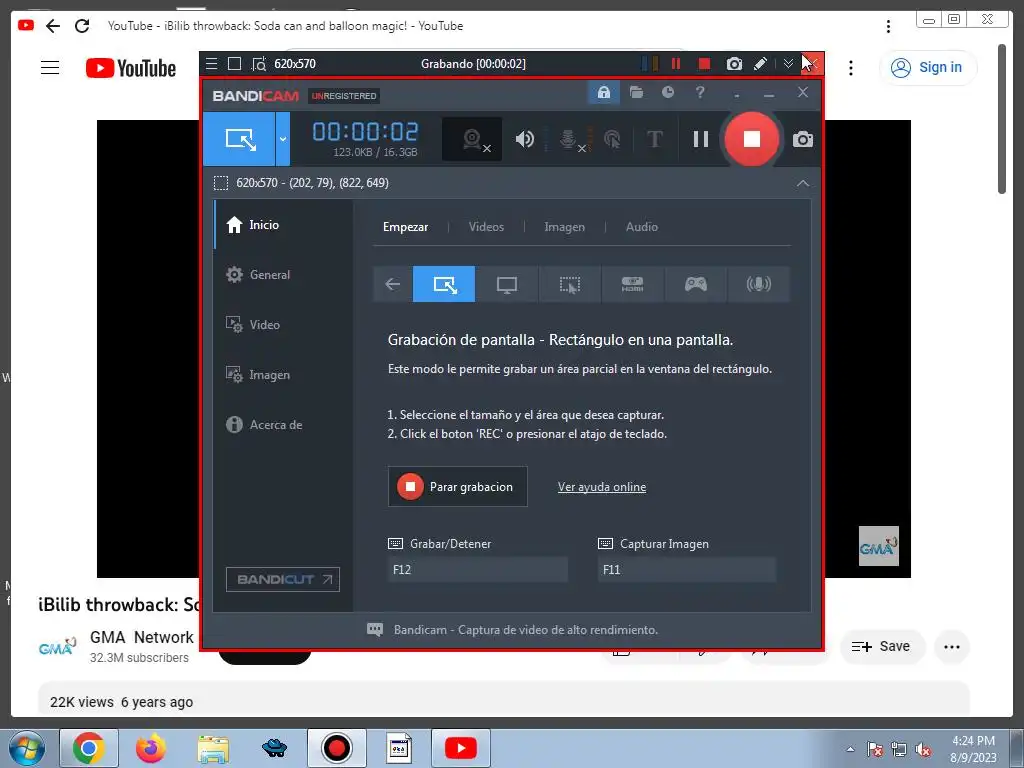Select rectangle area mode in mode selector row
The image size is (1024, 768).
pos(444,284)
